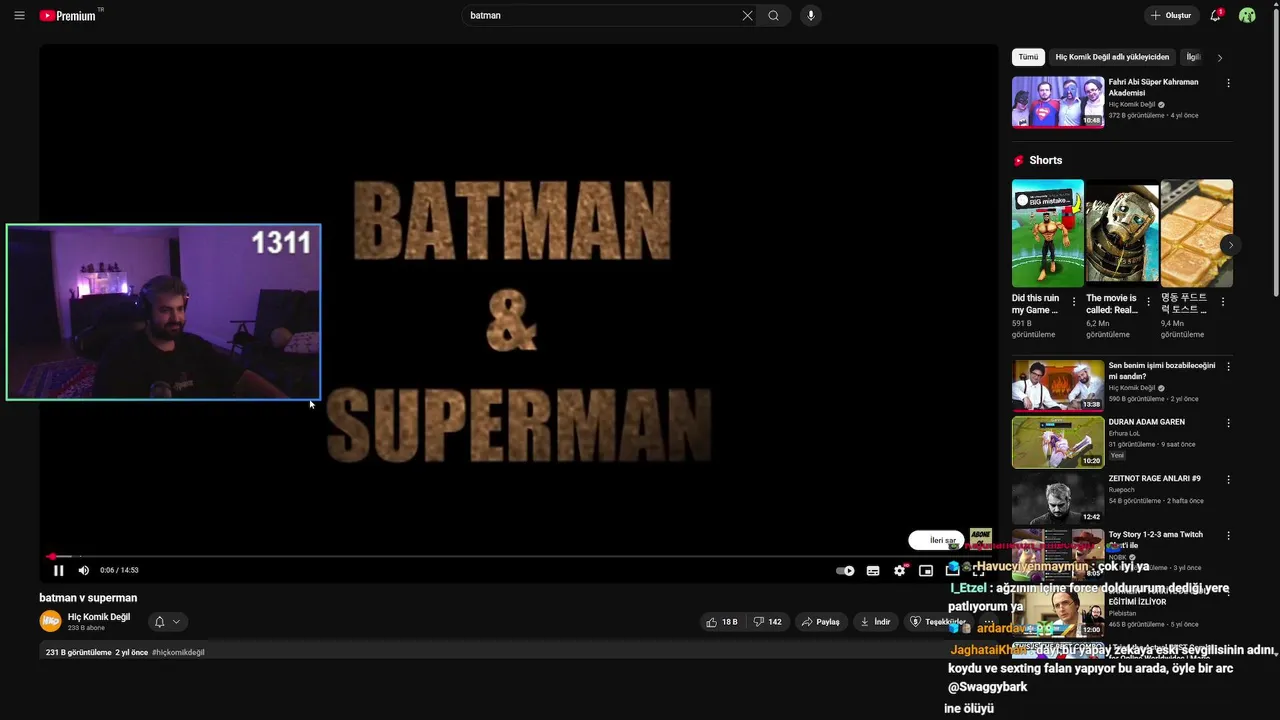Screen dimensions: 1280x720
Task: Clear the search box with X
Action: (747, 15)
